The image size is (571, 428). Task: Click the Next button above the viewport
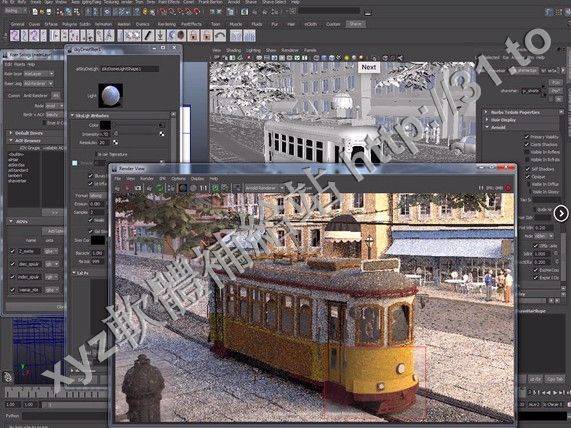point(369,67)
